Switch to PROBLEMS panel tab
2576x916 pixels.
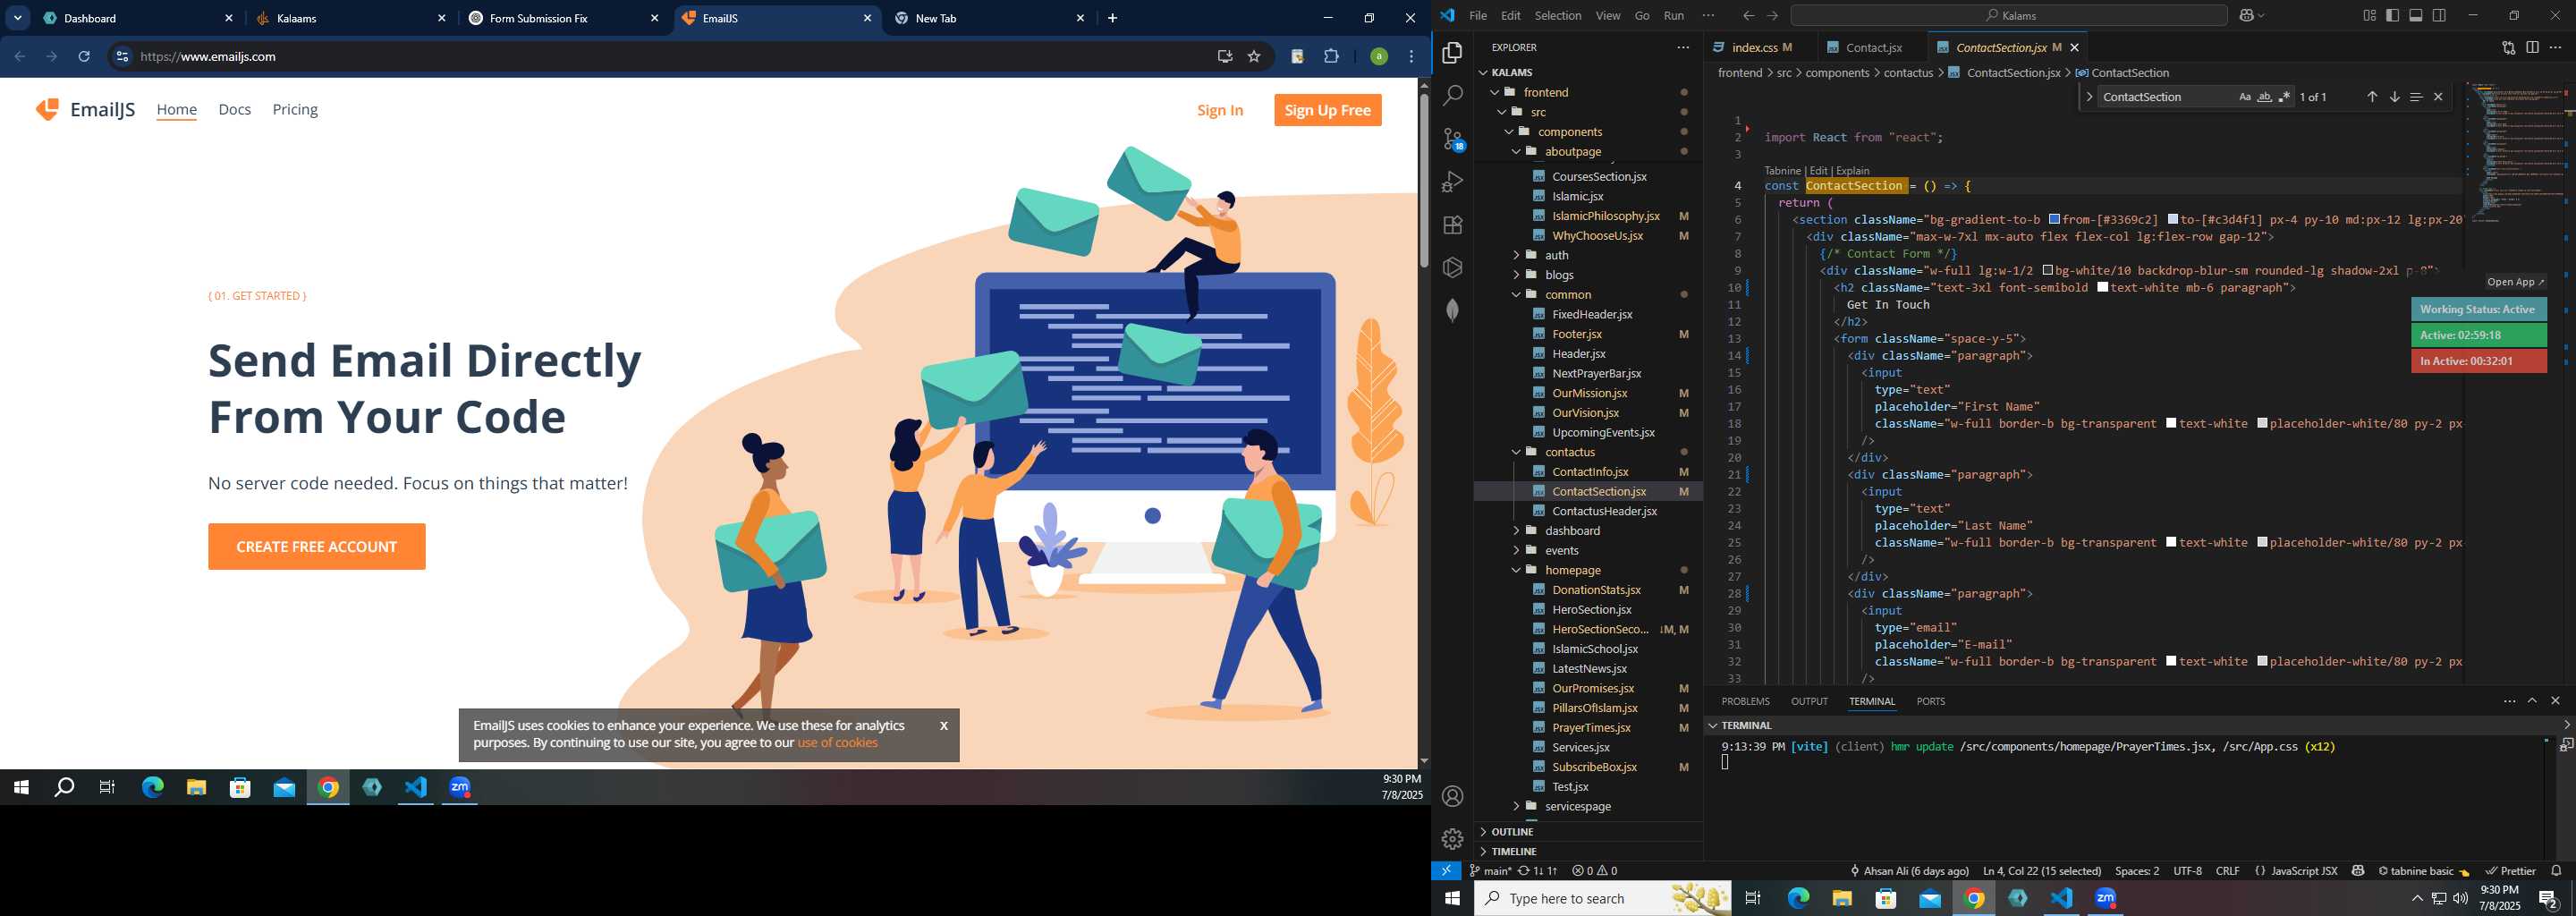click(1745, 702)
